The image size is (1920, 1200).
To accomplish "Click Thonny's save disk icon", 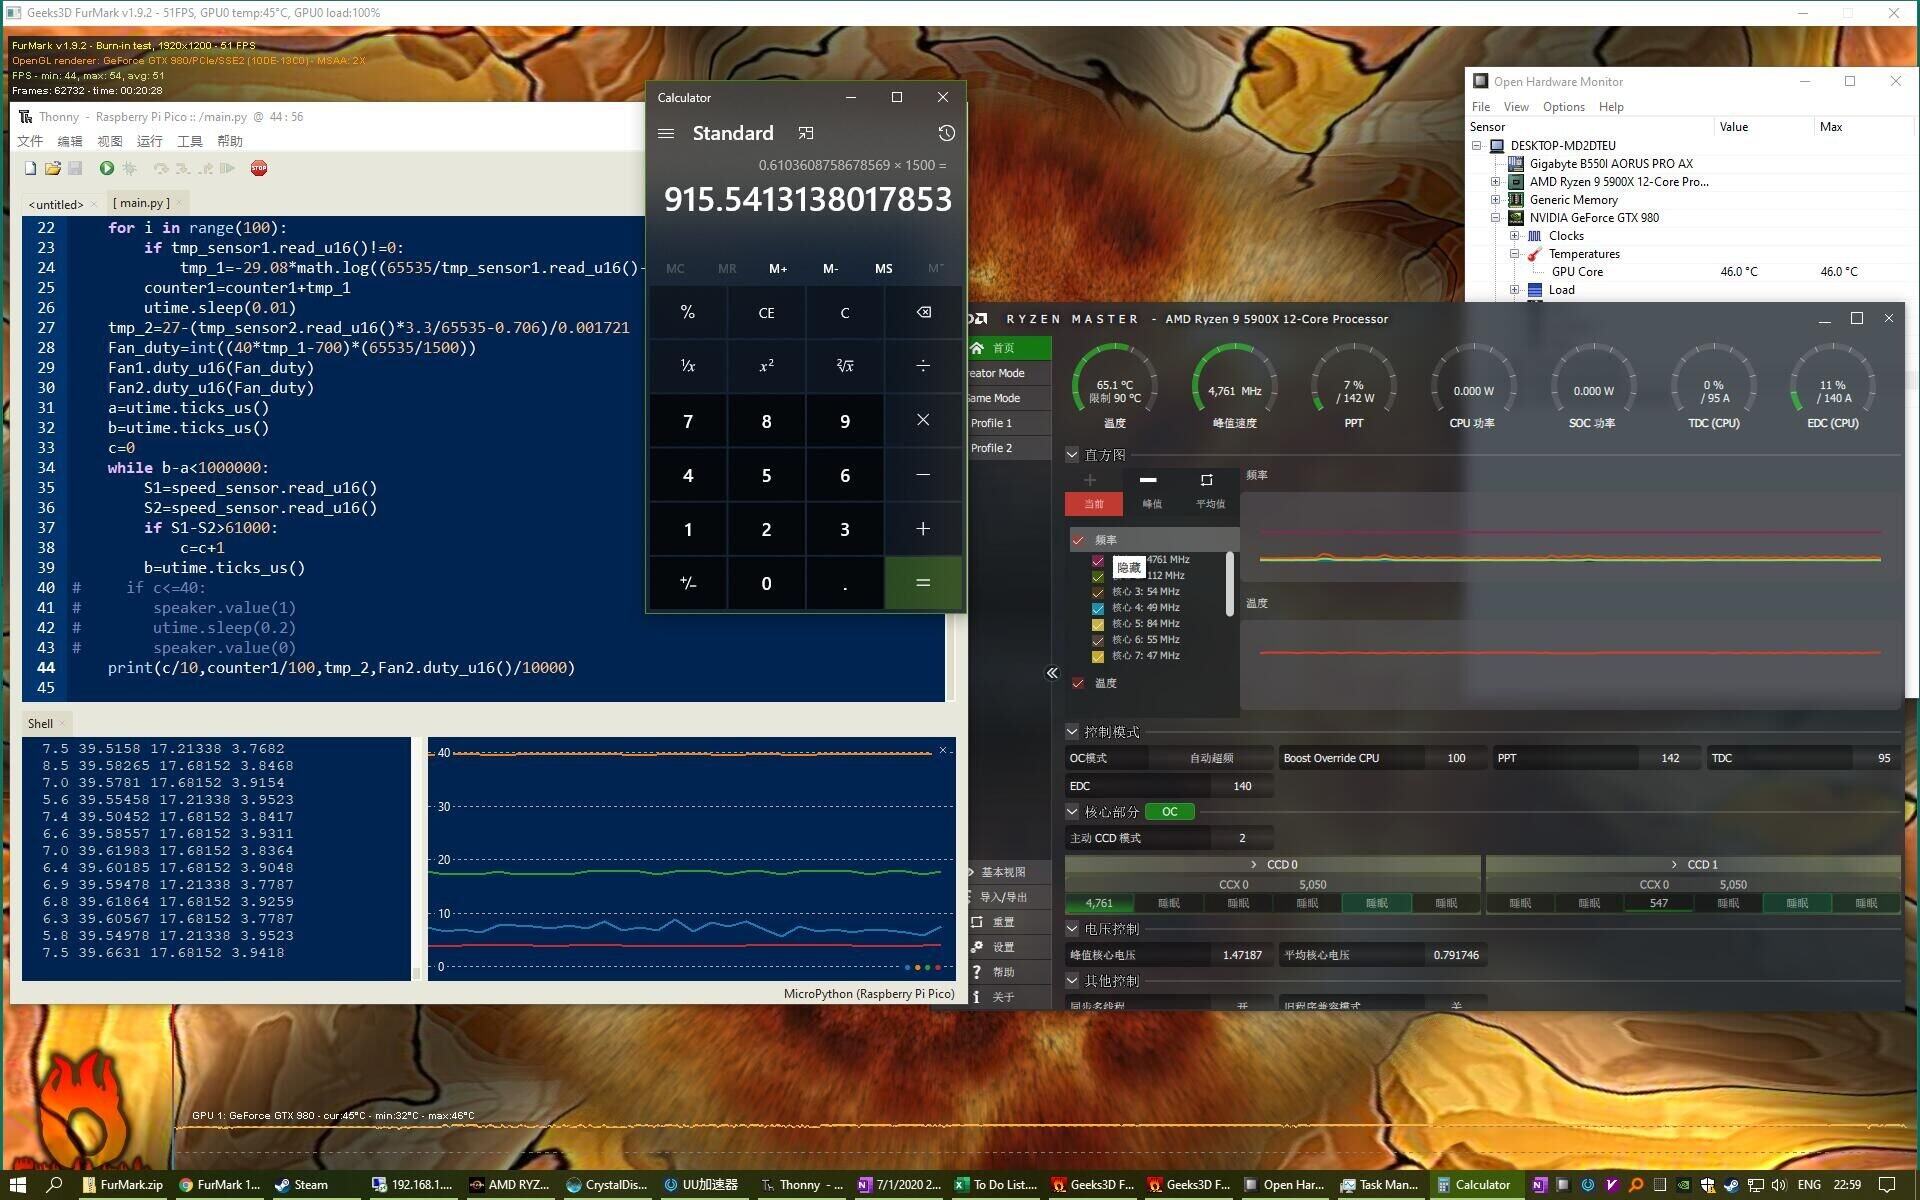I will (75, 168).
